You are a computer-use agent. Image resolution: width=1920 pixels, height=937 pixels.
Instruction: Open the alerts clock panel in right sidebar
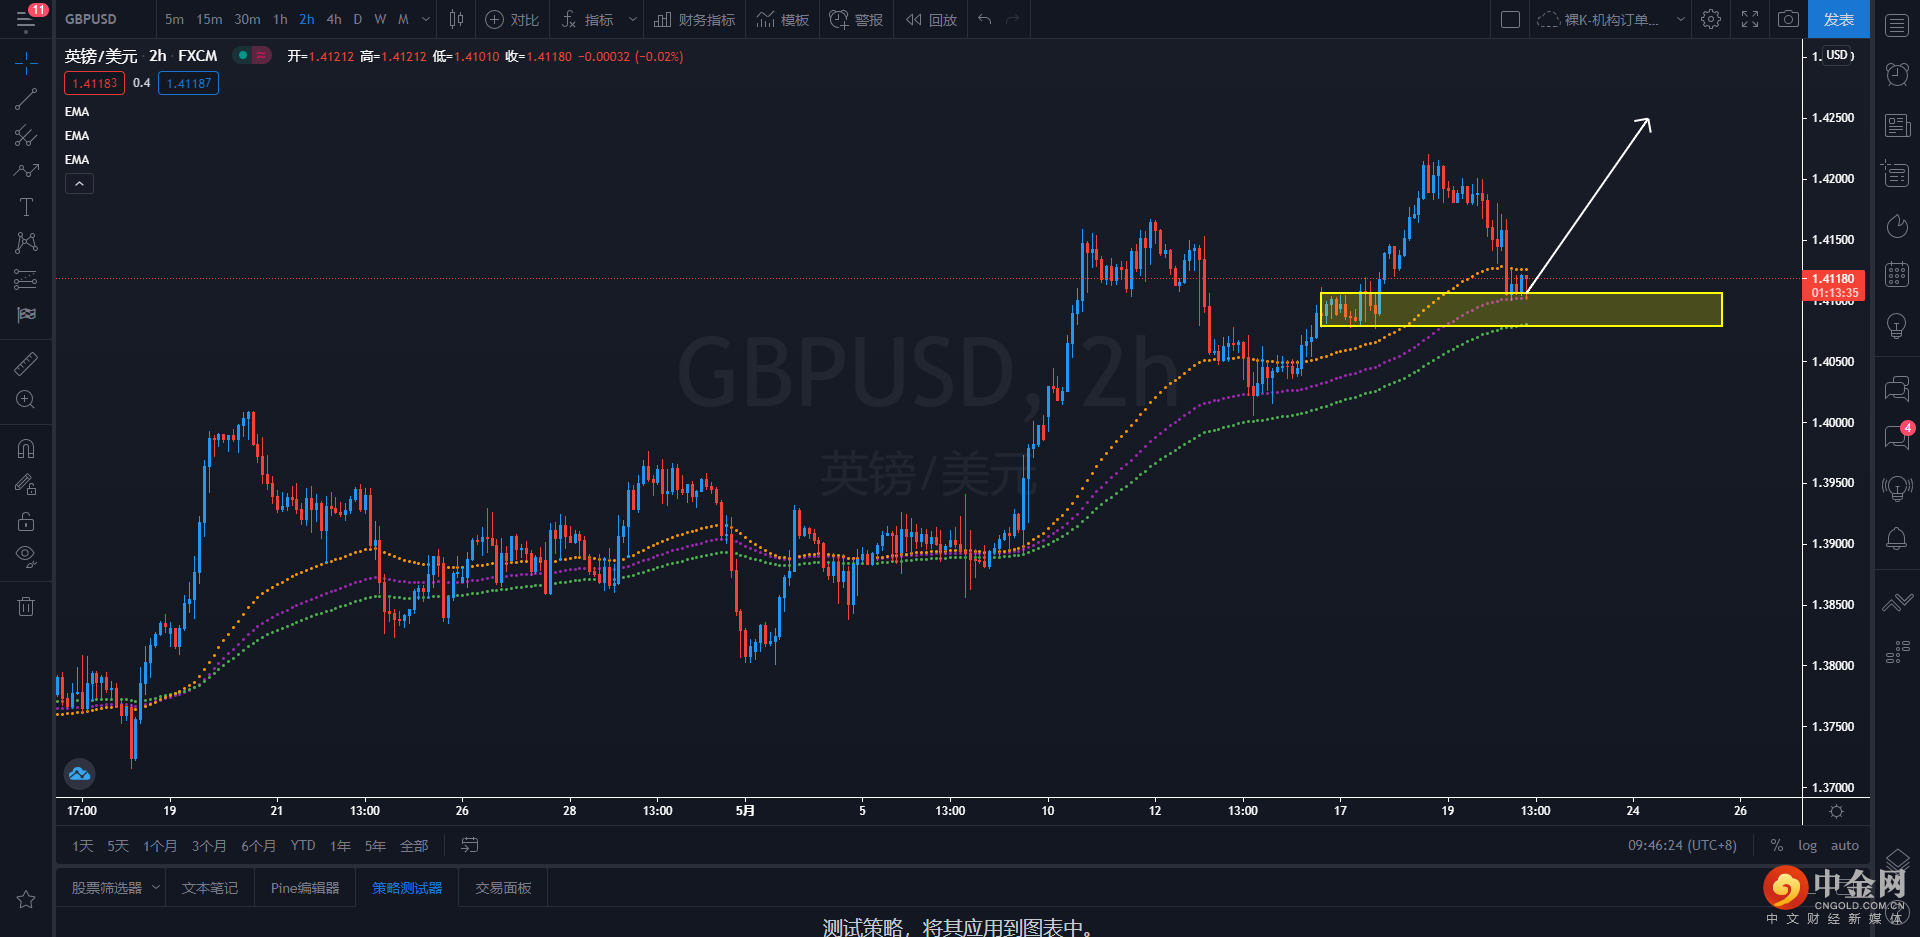[x=1897, y=74]
